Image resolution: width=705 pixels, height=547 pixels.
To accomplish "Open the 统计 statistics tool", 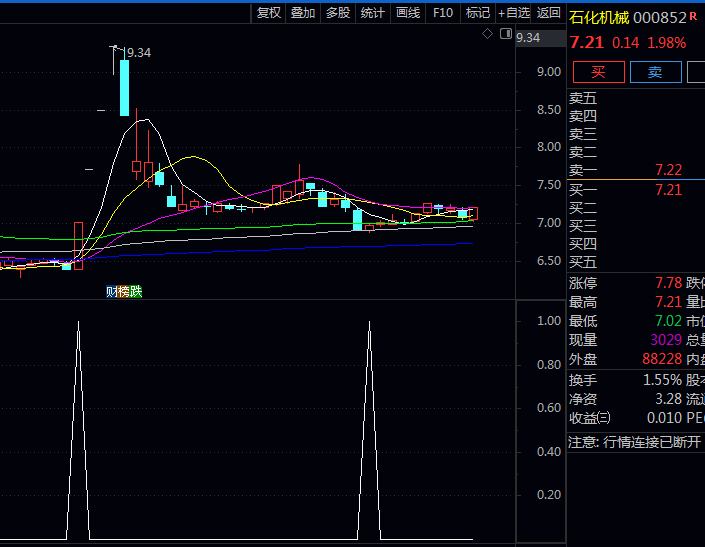I will [x=372, y=13].
